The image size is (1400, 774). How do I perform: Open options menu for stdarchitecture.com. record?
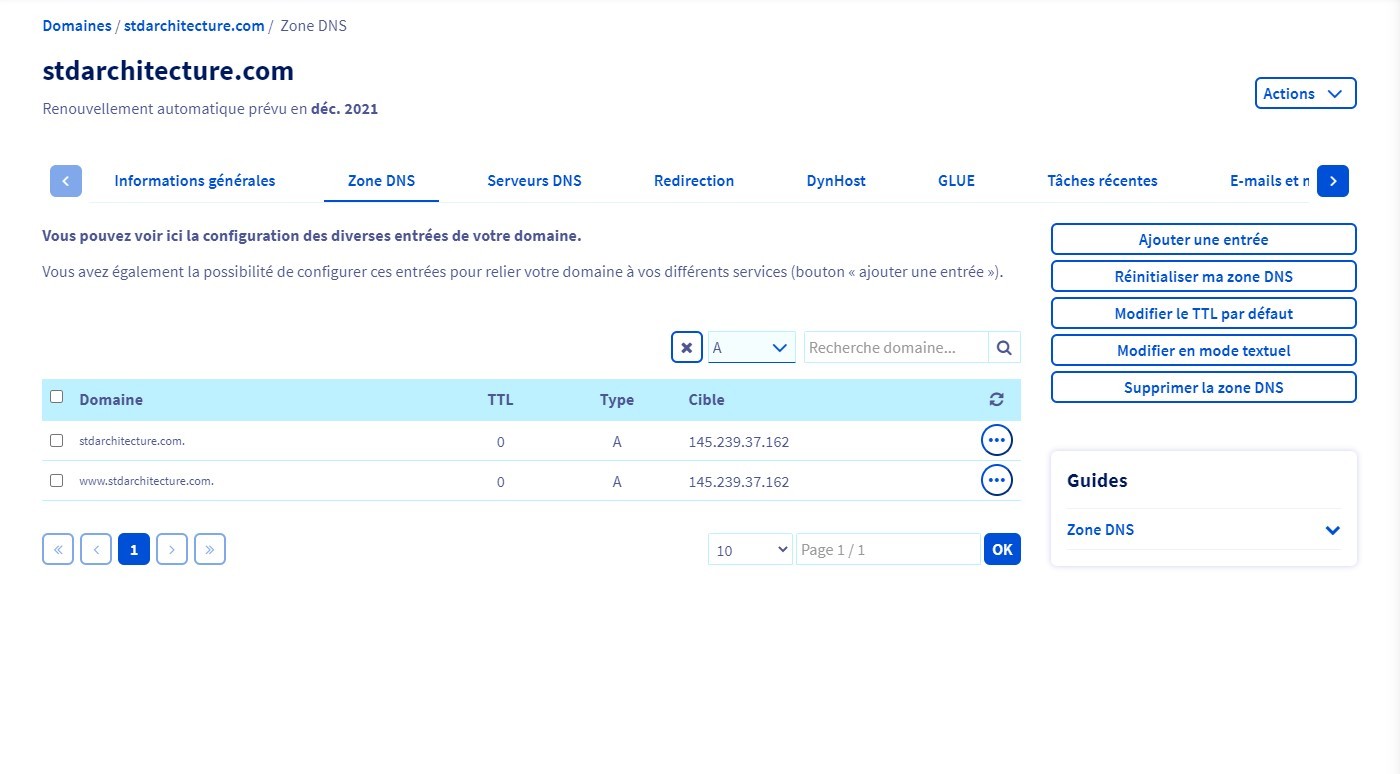[996, 440]
